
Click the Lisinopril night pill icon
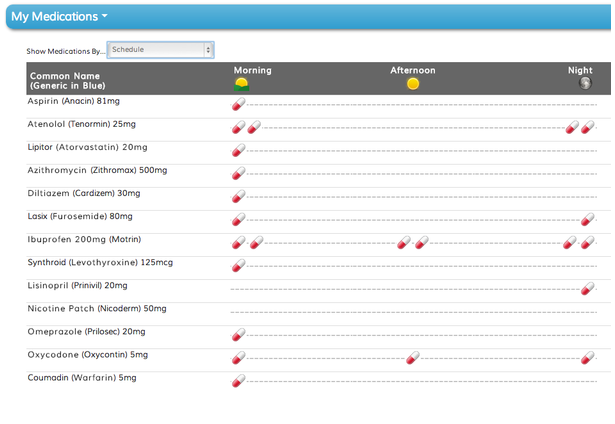point(588,289)
